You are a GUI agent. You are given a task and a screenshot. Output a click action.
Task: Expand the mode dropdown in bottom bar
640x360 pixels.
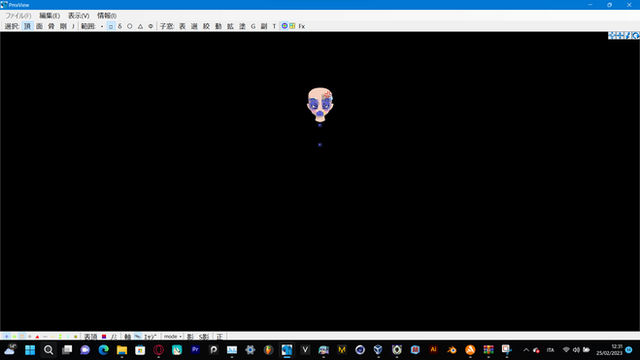pyautogui.click(x=172, y=337)
